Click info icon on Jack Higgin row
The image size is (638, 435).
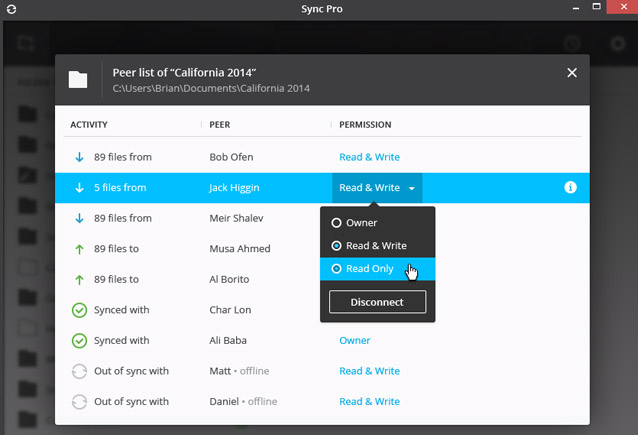tap(570, 187)
